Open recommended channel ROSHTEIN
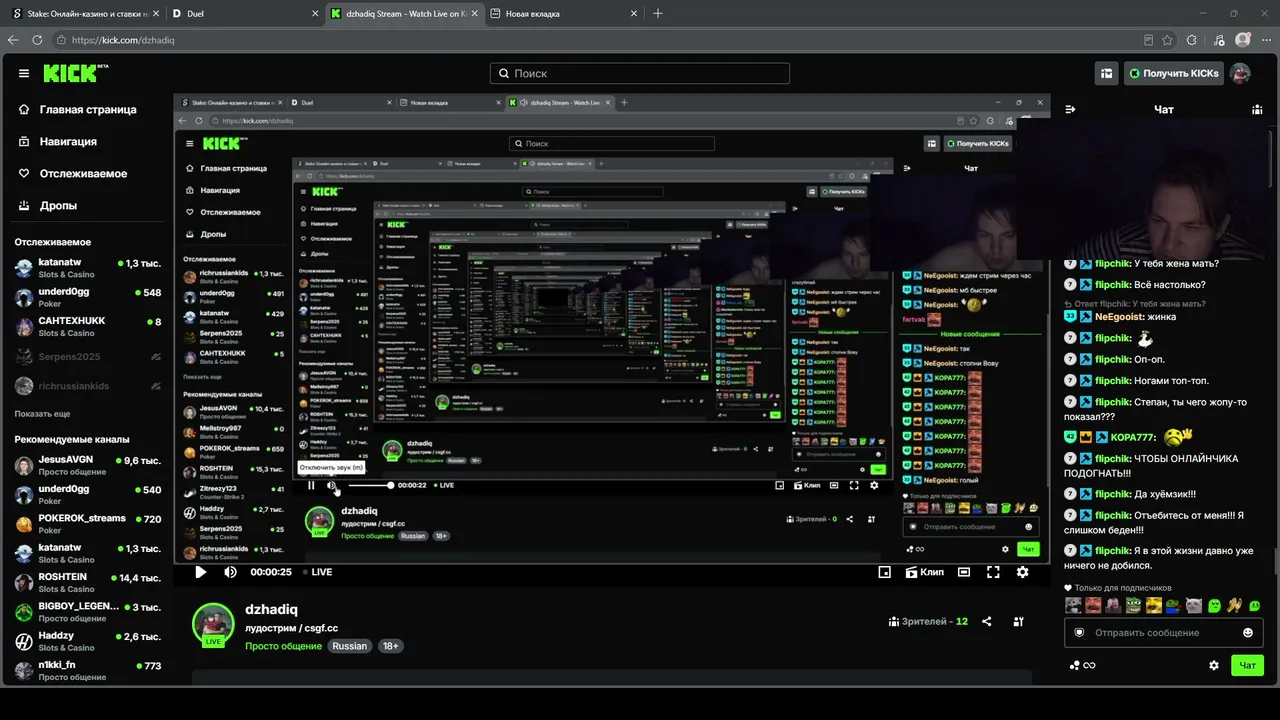The width and height of the screenshot is (1280, 720). click(88, 583)
